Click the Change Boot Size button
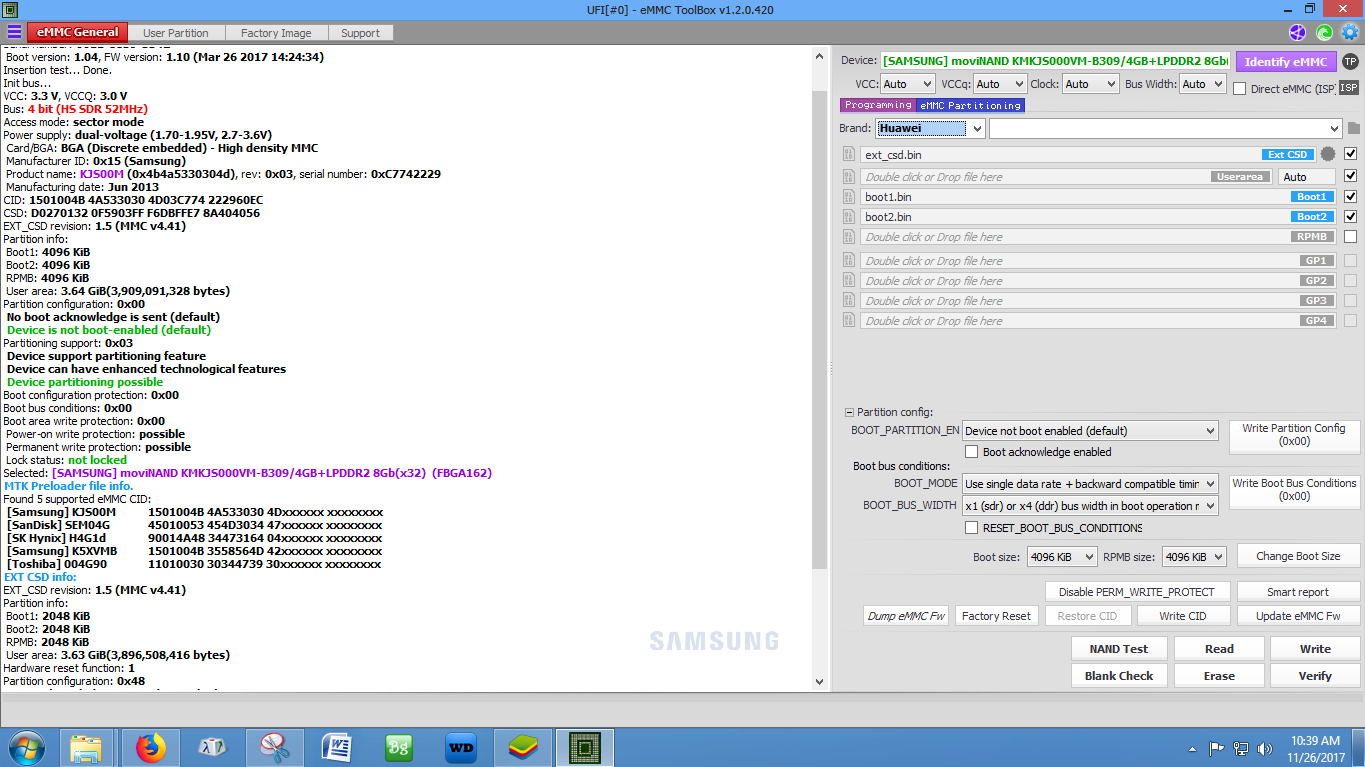 click(x=1298, y=556)
